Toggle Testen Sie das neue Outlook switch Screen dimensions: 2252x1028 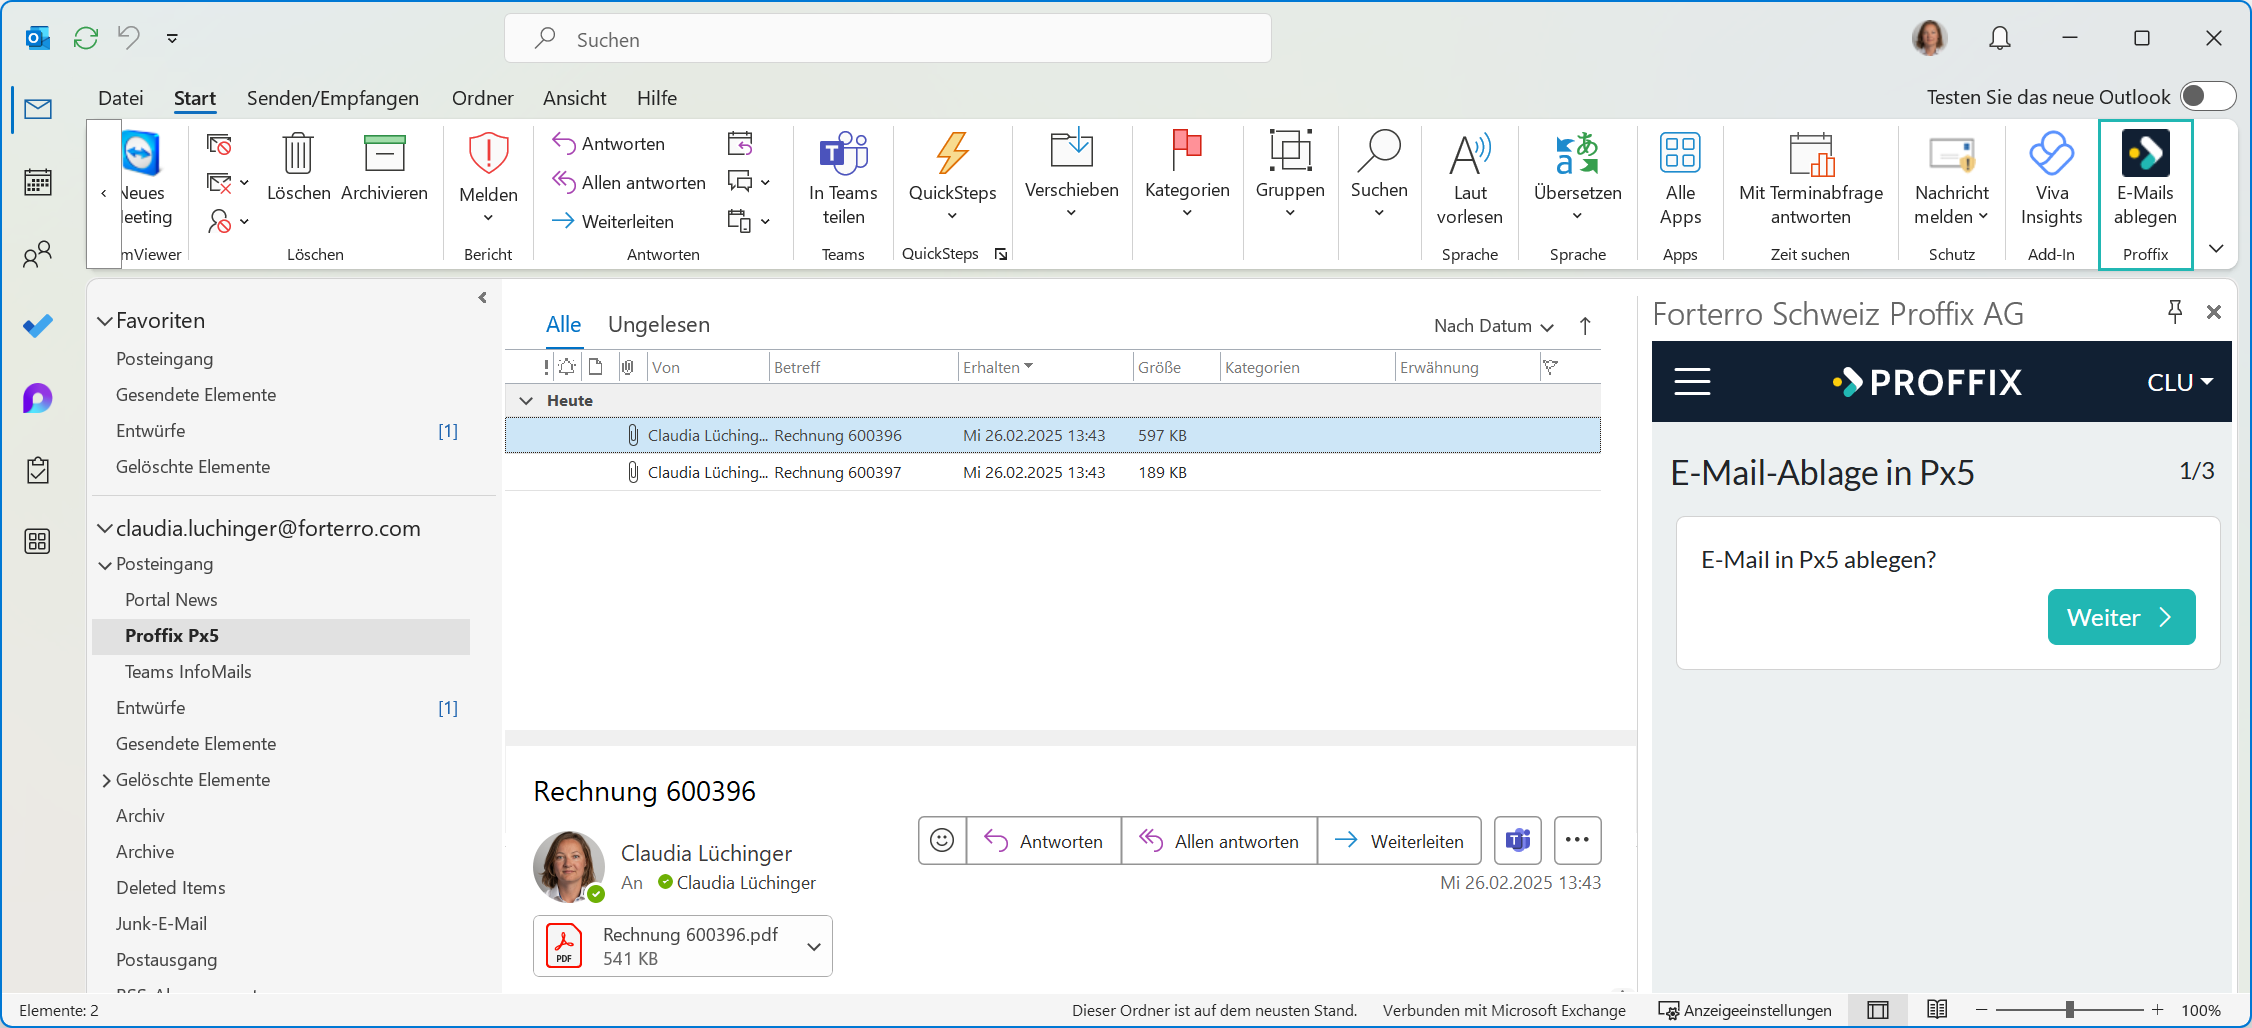2207,96
